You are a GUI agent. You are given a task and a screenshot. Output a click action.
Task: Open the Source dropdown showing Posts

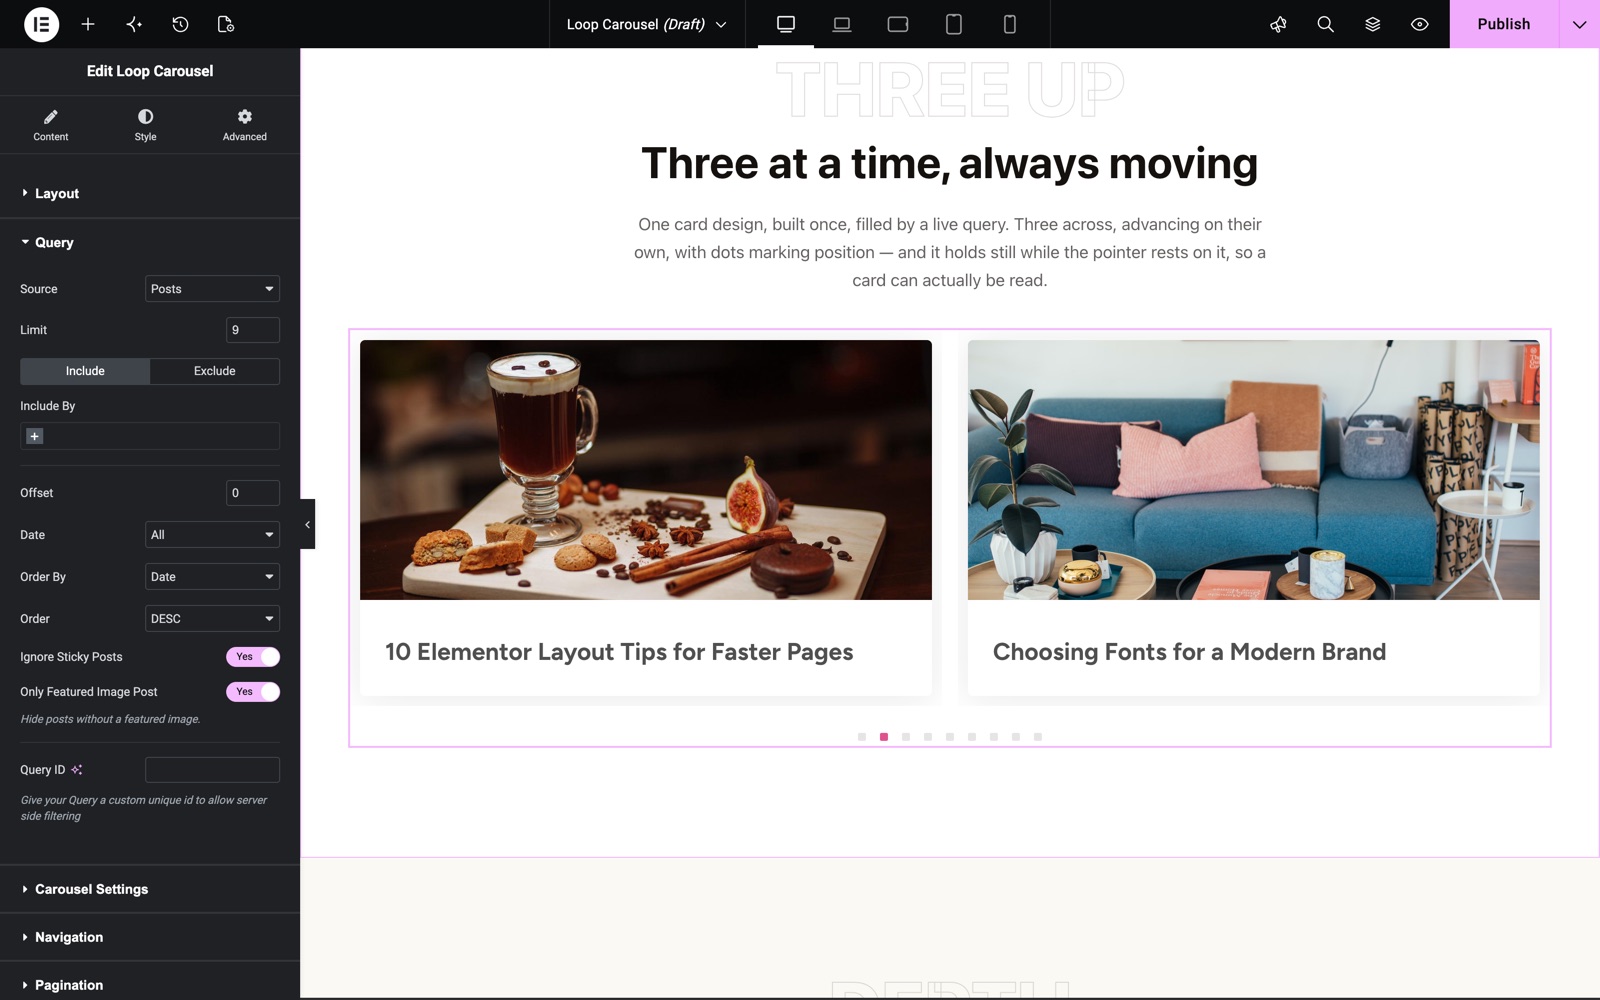pos(212,289)
